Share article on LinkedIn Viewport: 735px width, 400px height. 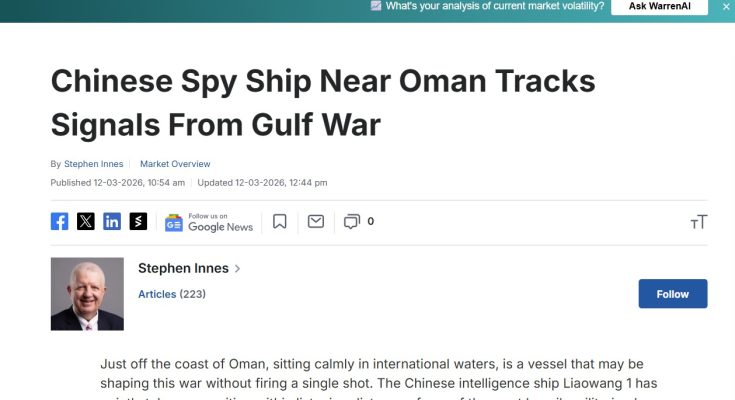point(112,221)
